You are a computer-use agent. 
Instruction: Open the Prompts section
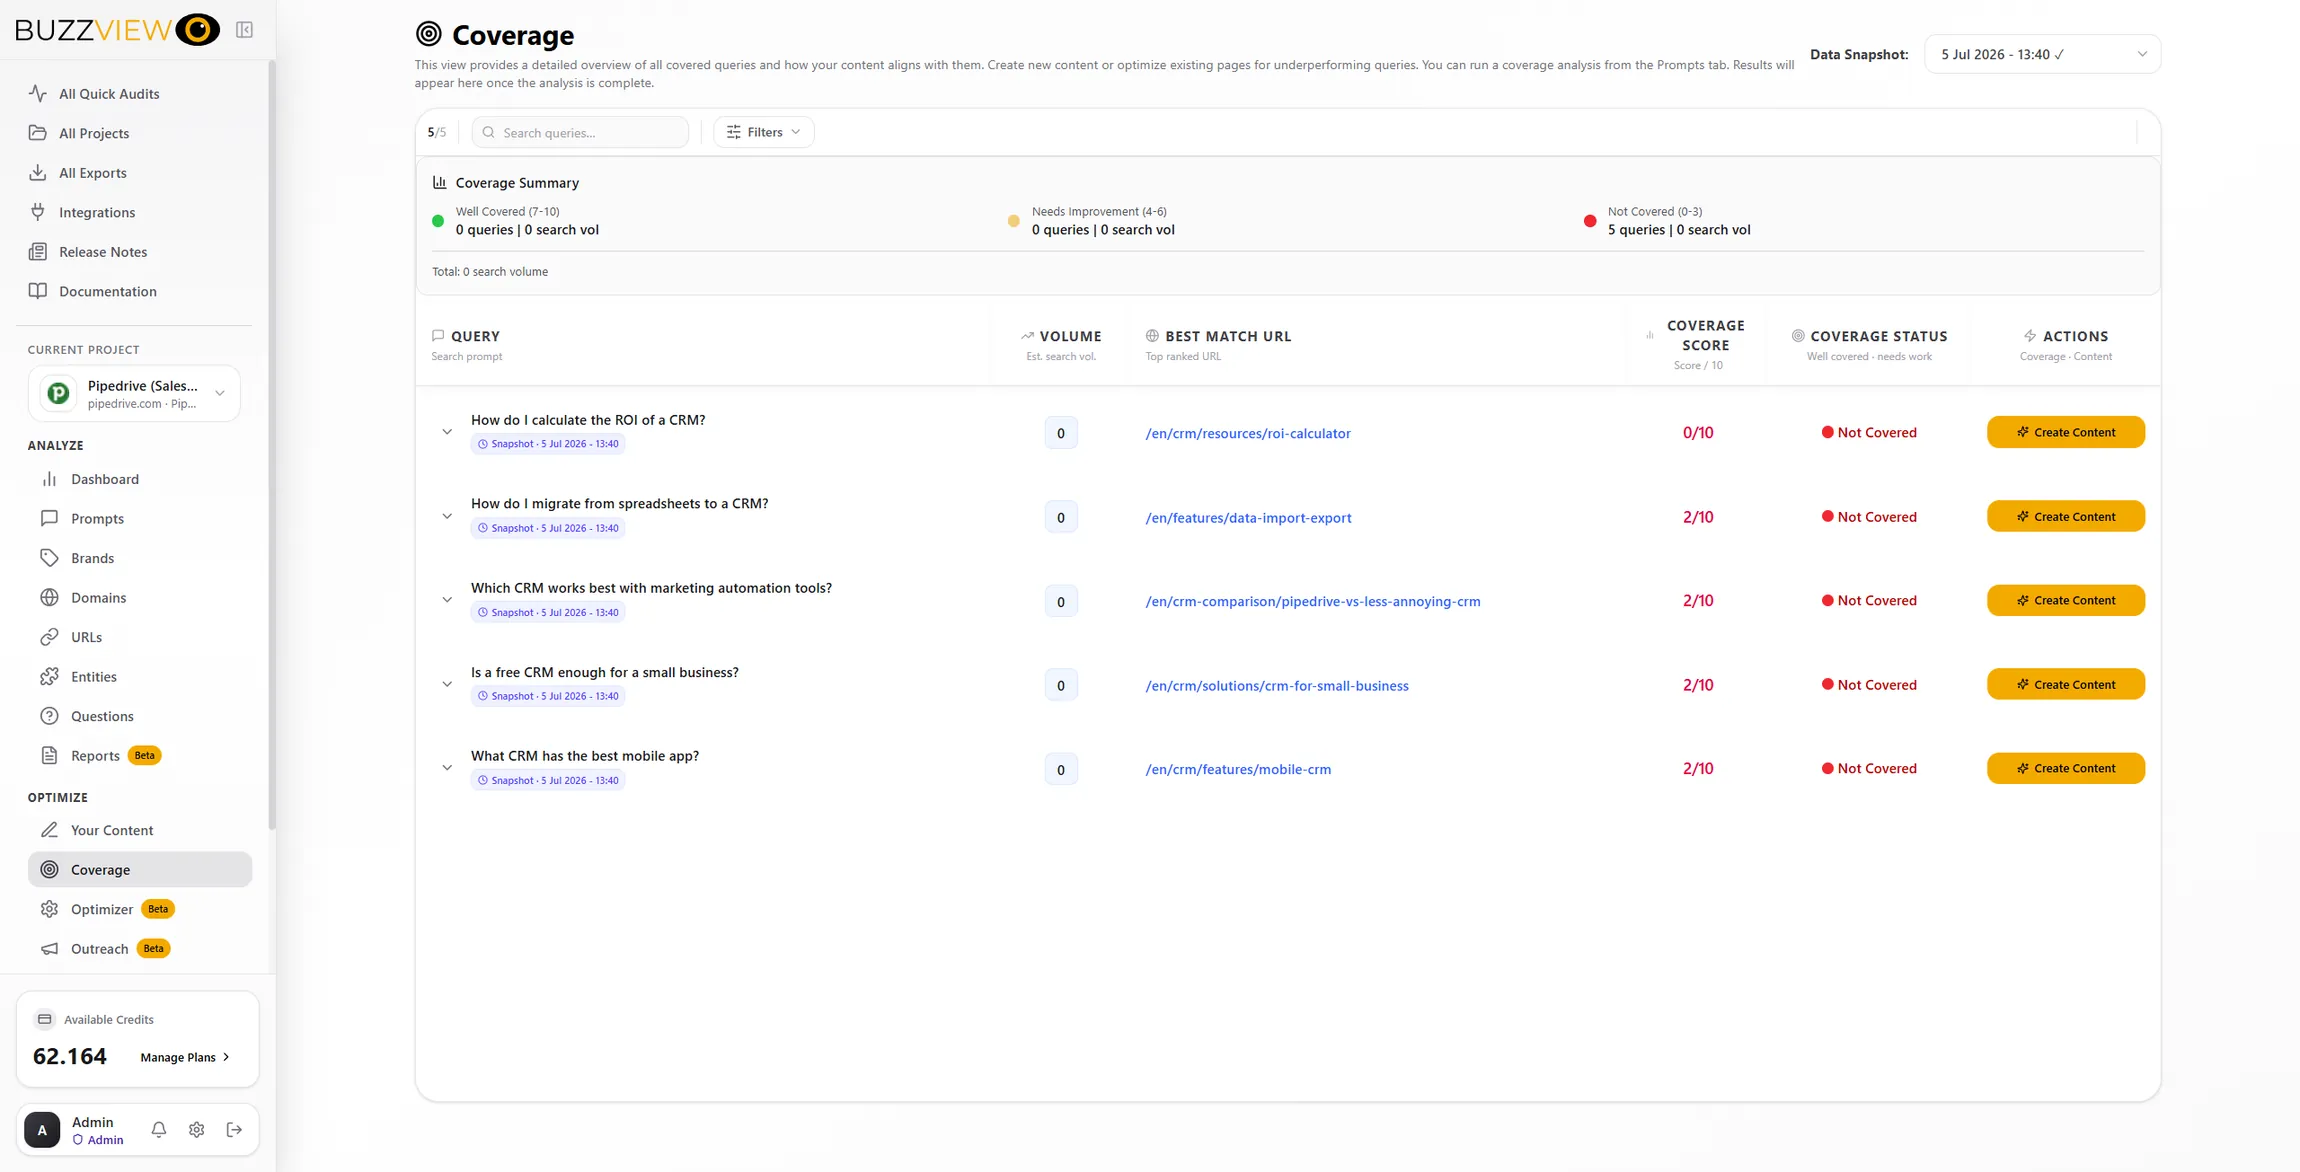coord(140,518)
